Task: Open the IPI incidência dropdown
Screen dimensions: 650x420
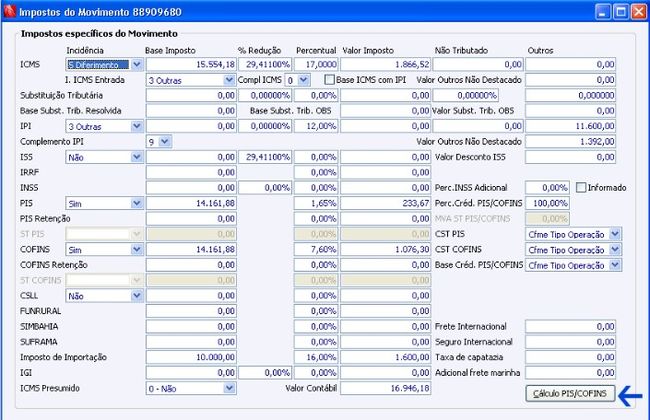Action: pyautogui.click(x=137, y=126)
